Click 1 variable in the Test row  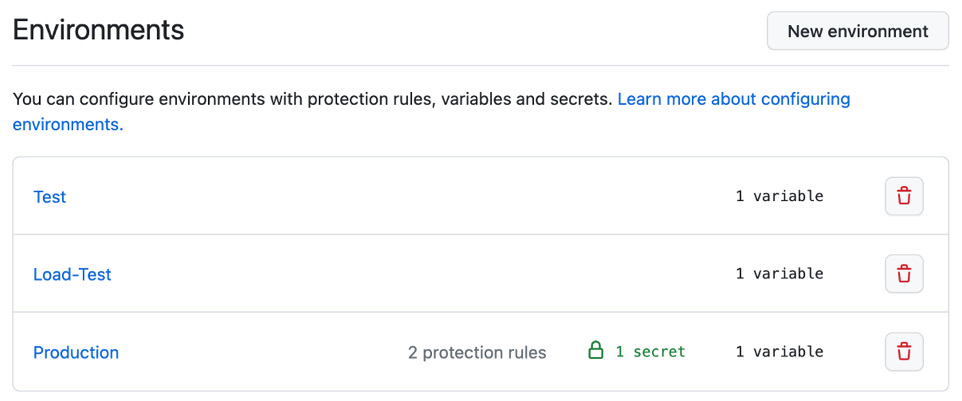point(779,196)
